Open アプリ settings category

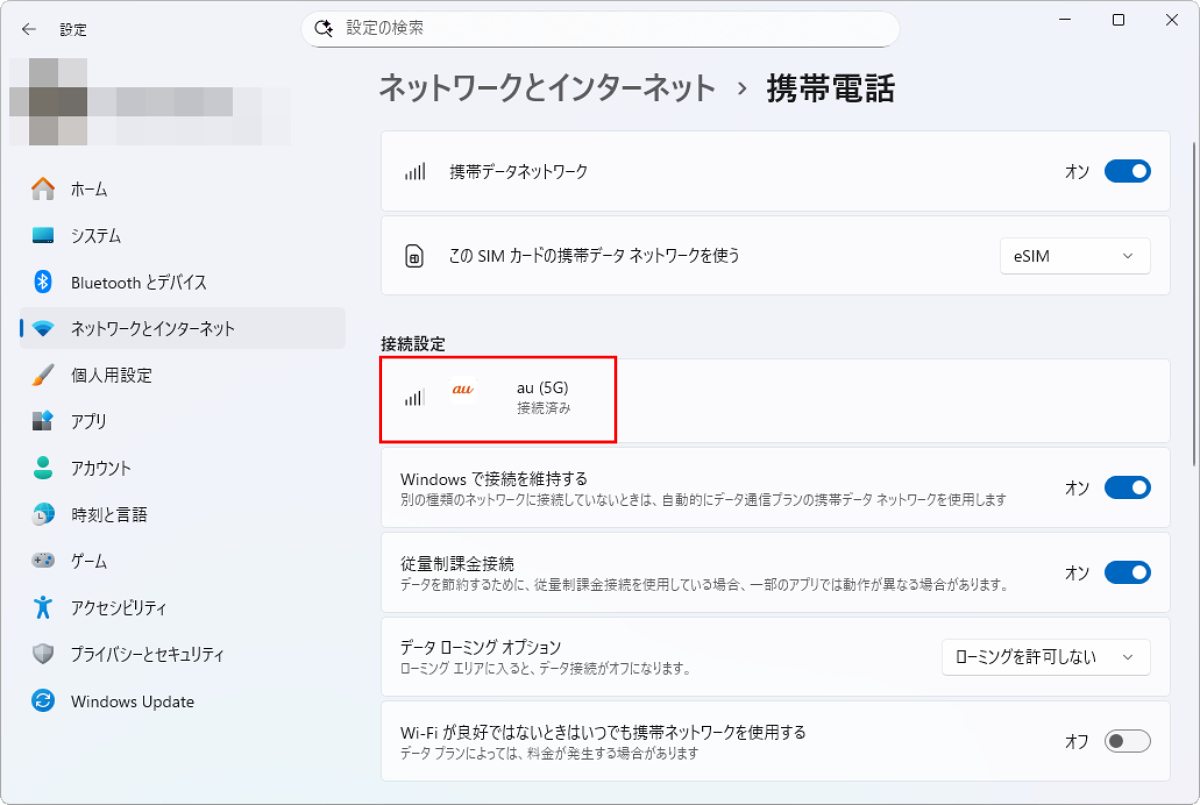[182, 421]
